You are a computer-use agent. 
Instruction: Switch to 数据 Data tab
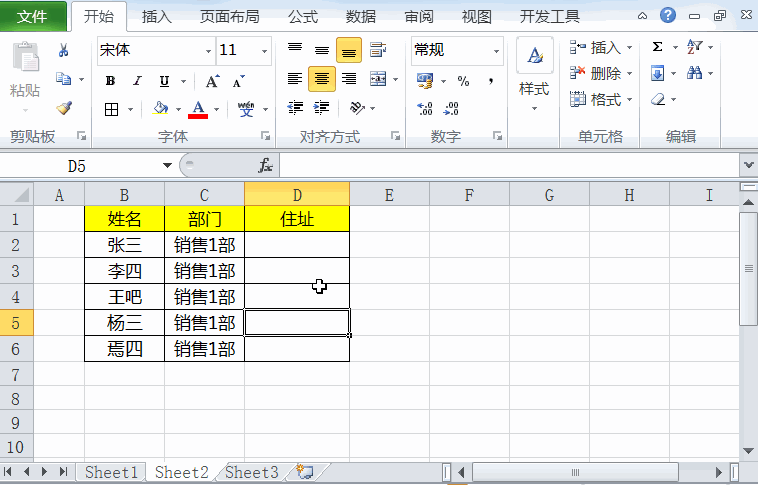pos(361,17)
